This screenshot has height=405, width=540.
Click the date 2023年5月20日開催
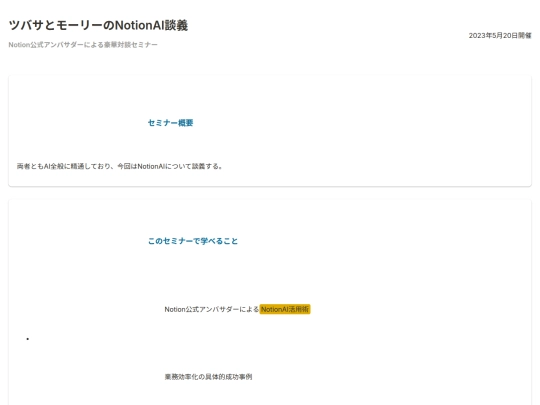500,35
